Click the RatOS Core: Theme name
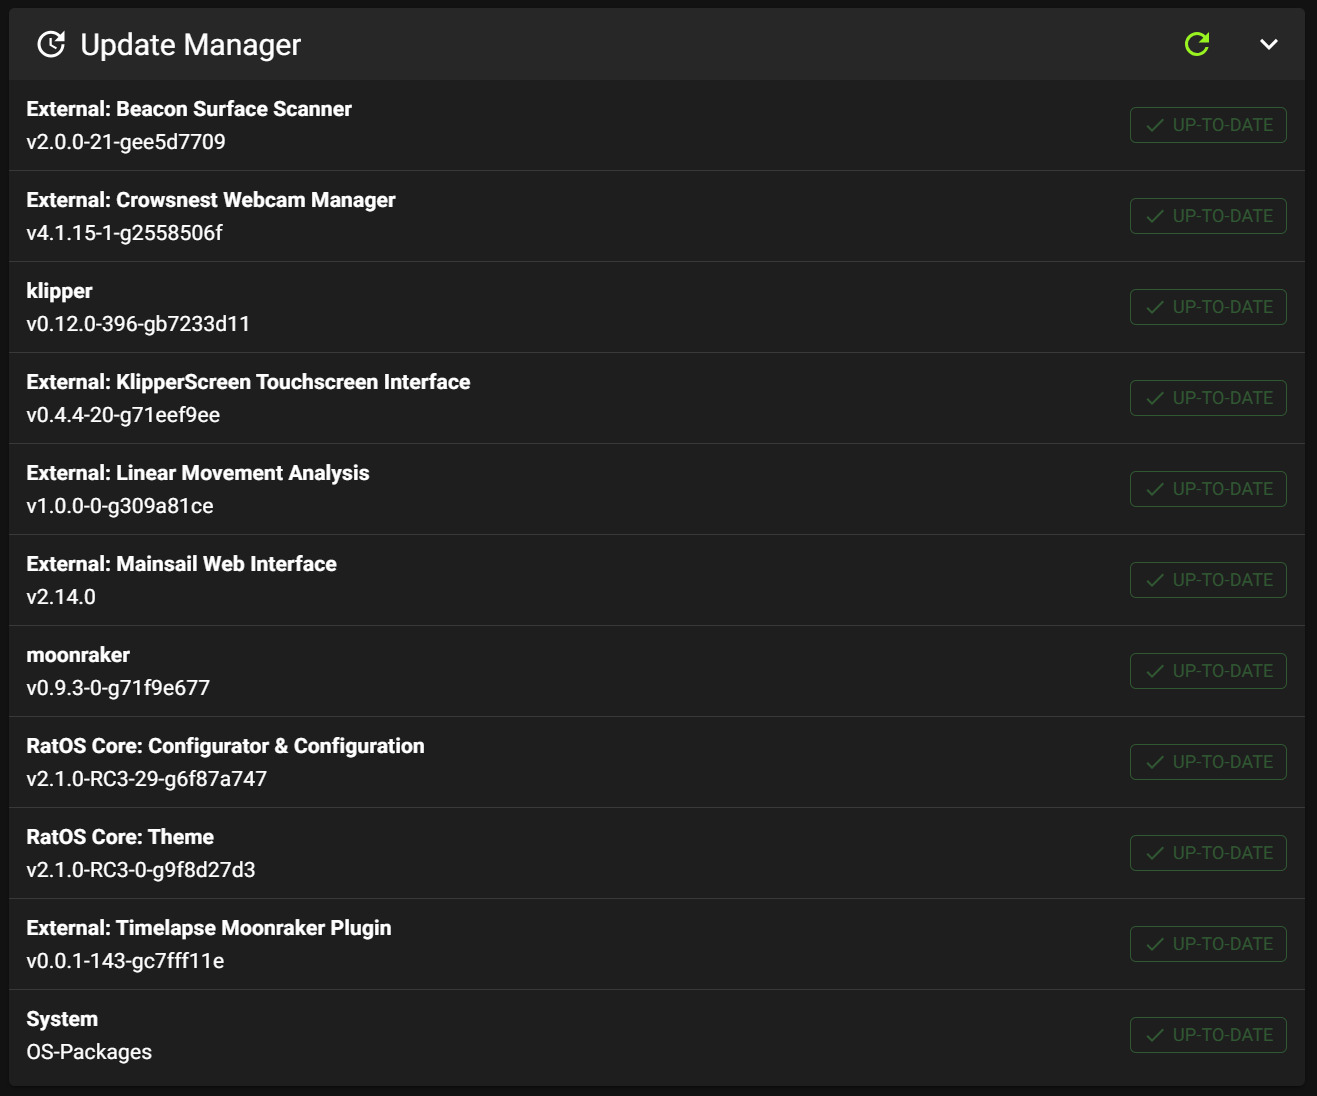1317x1096 pixels. pyautogui.click(x=120, y=837)
